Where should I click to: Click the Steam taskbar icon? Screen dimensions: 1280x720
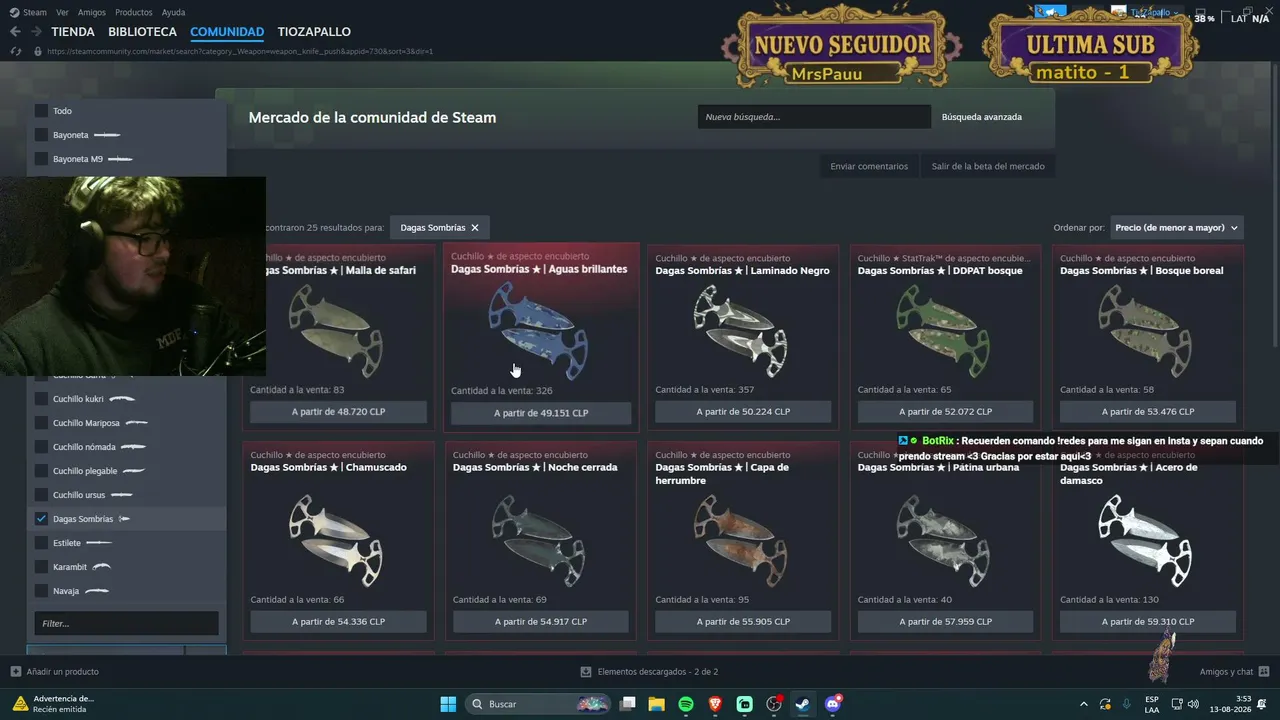(x=803, y=704)
